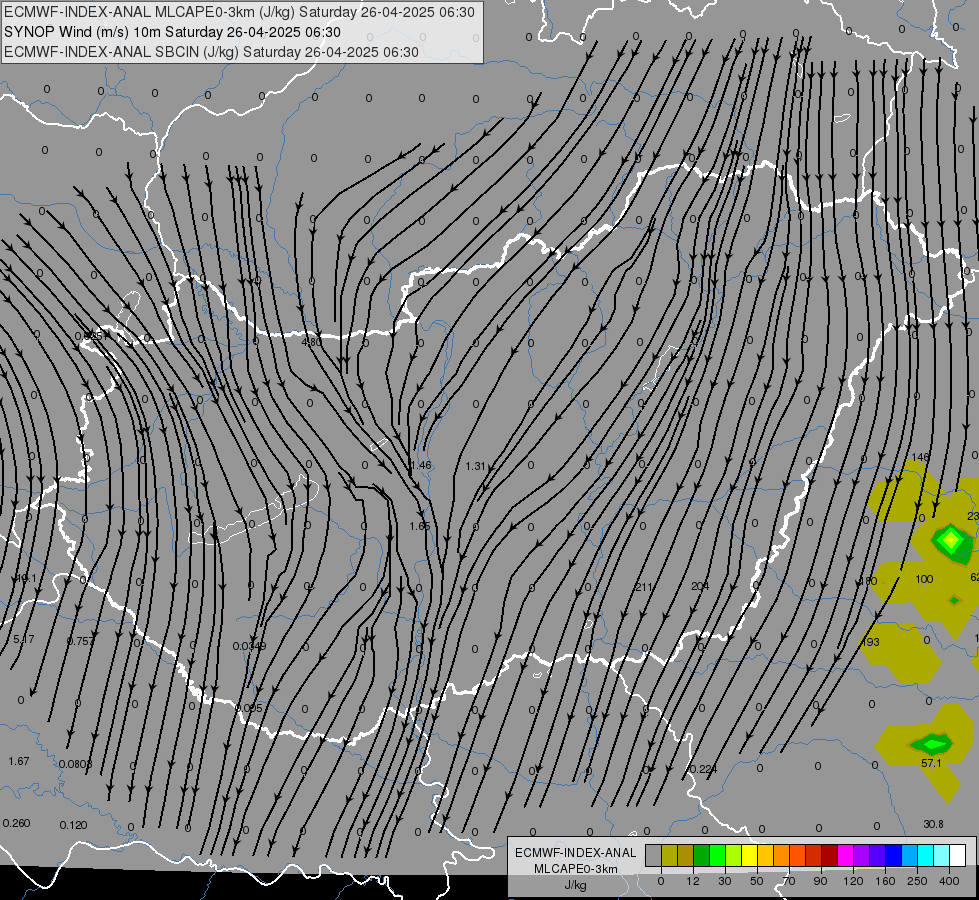Click the lime yellow-green legend swatch
Image resolution: width=979 pixels, height=900 pixels.
pyautogui.click(x=733, y=856)
